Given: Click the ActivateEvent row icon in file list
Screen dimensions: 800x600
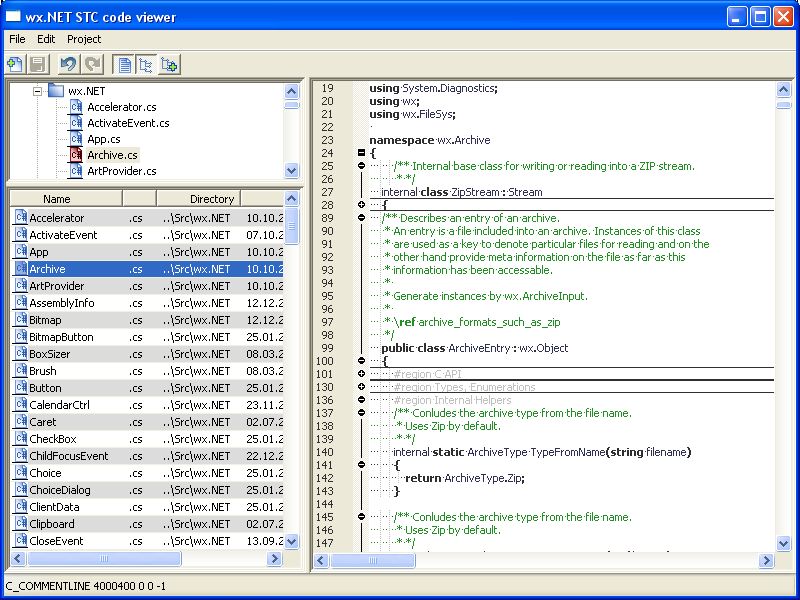Looking at the screenshot, I should [x=21, y=234].
